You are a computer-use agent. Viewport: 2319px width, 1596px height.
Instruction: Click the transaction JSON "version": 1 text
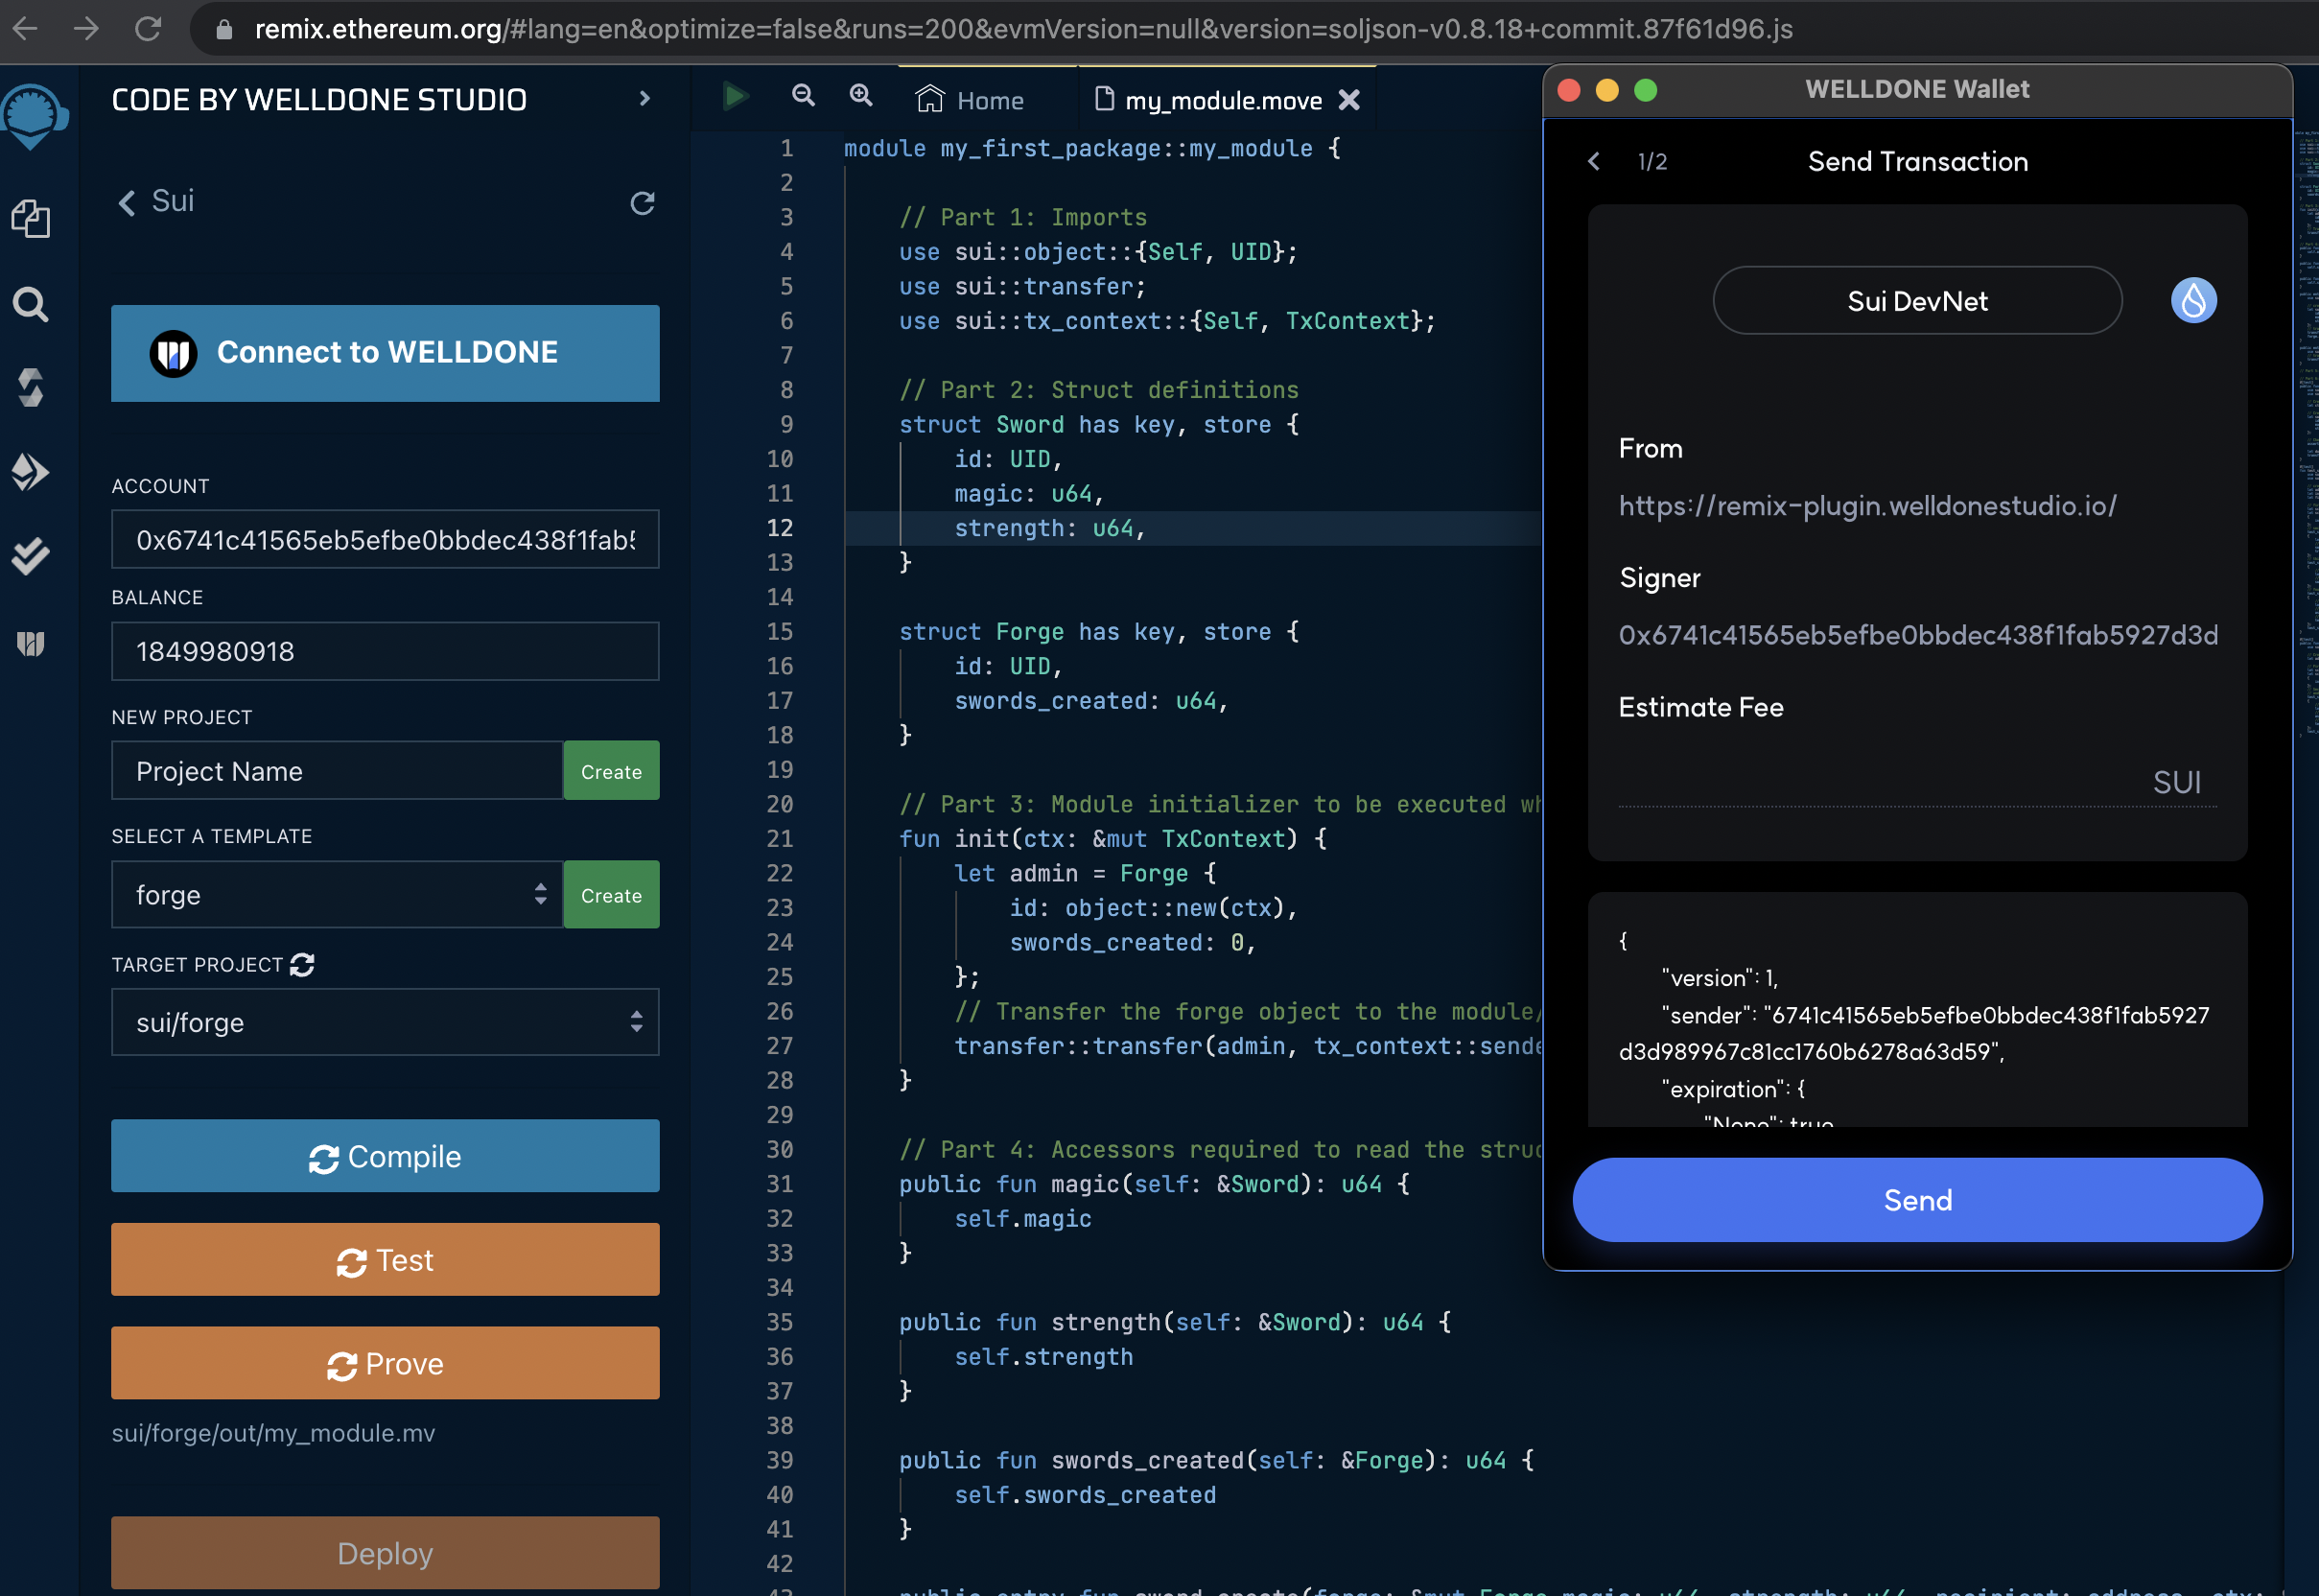[1719, 978]
